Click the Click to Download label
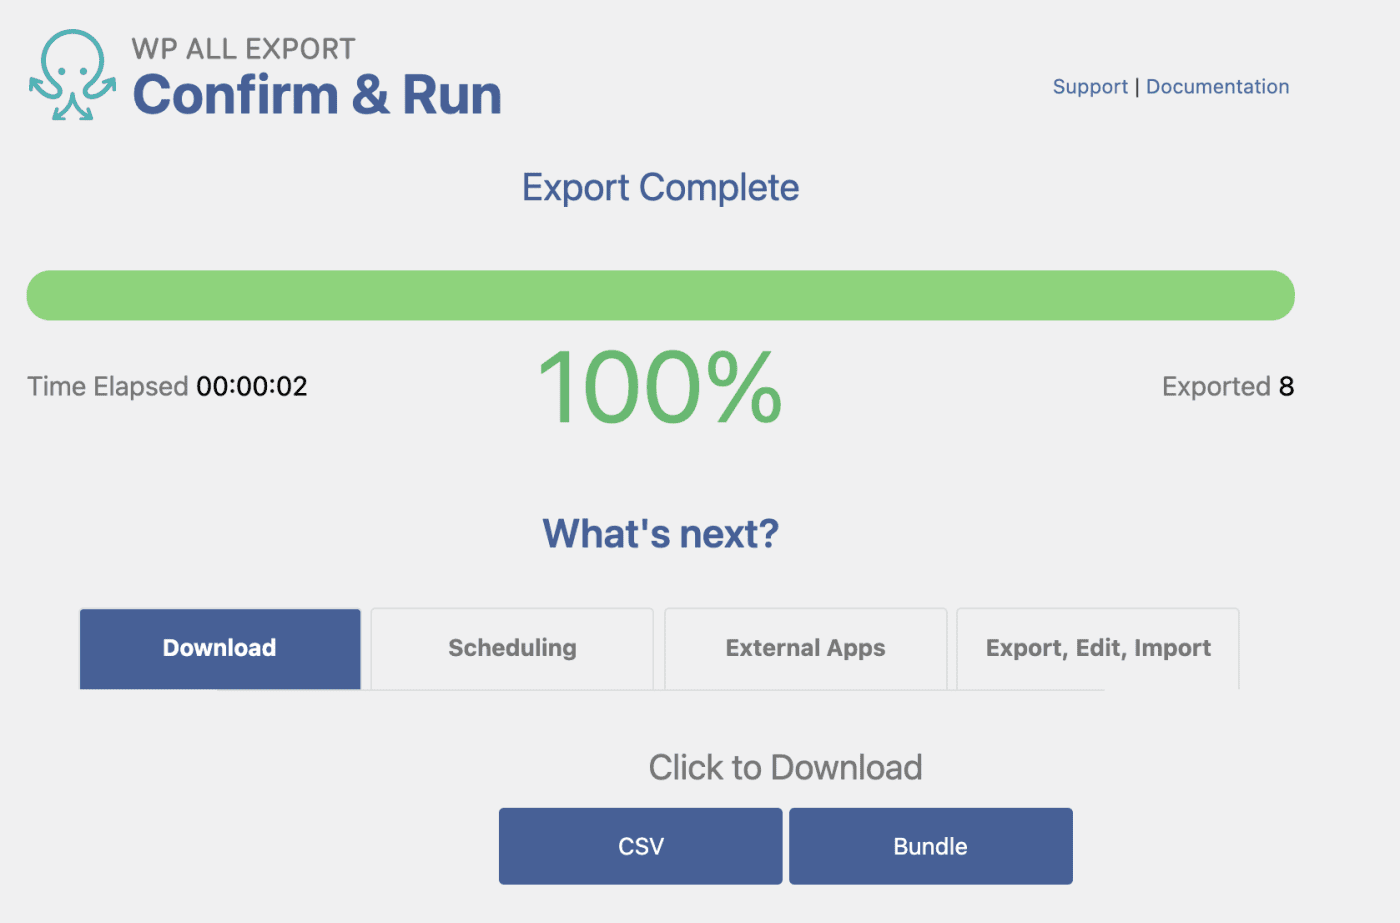 click(785, 768)
